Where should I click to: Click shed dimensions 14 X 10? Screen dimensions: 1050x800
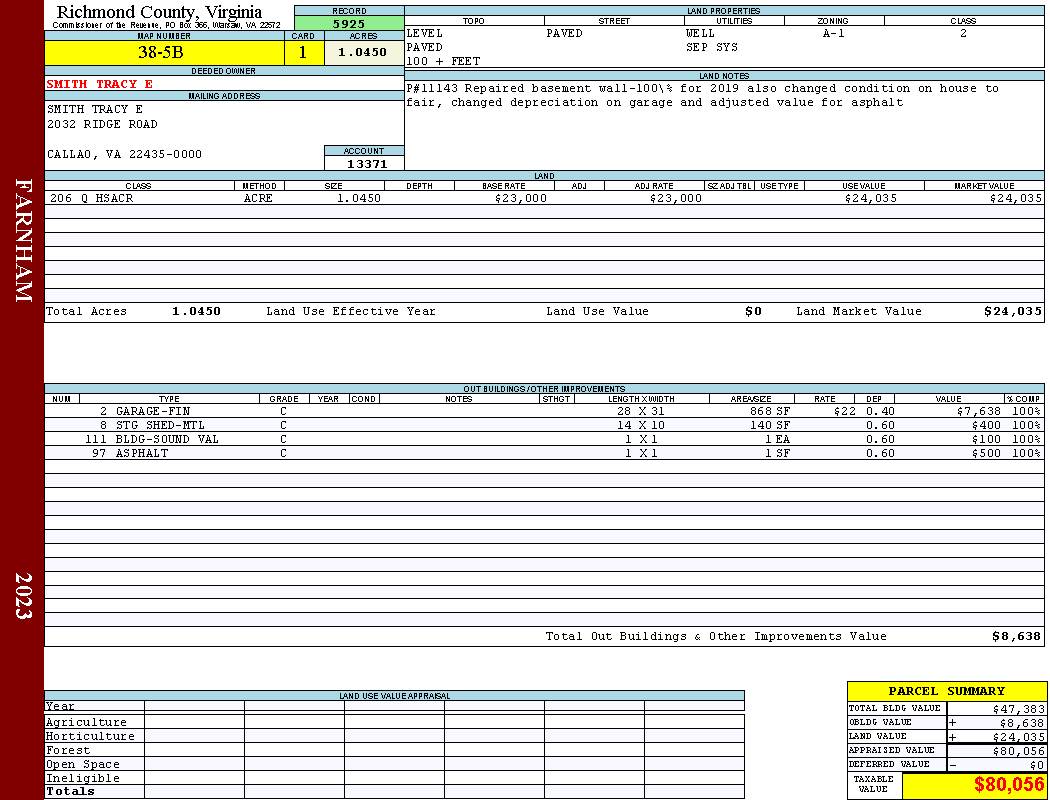640,425
